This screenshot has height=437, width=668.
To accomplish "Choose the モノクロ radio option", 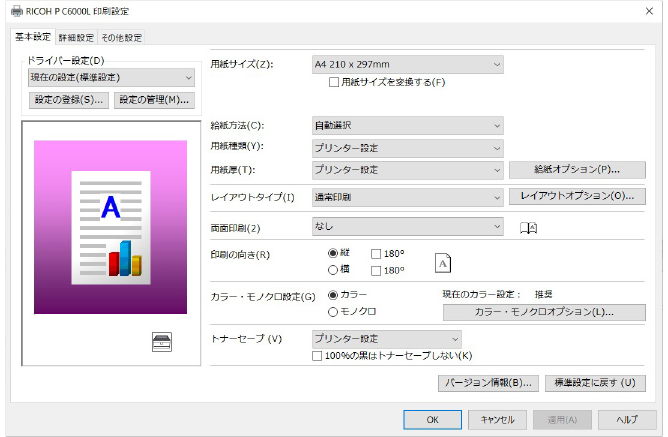I will (x=333, y=312).
